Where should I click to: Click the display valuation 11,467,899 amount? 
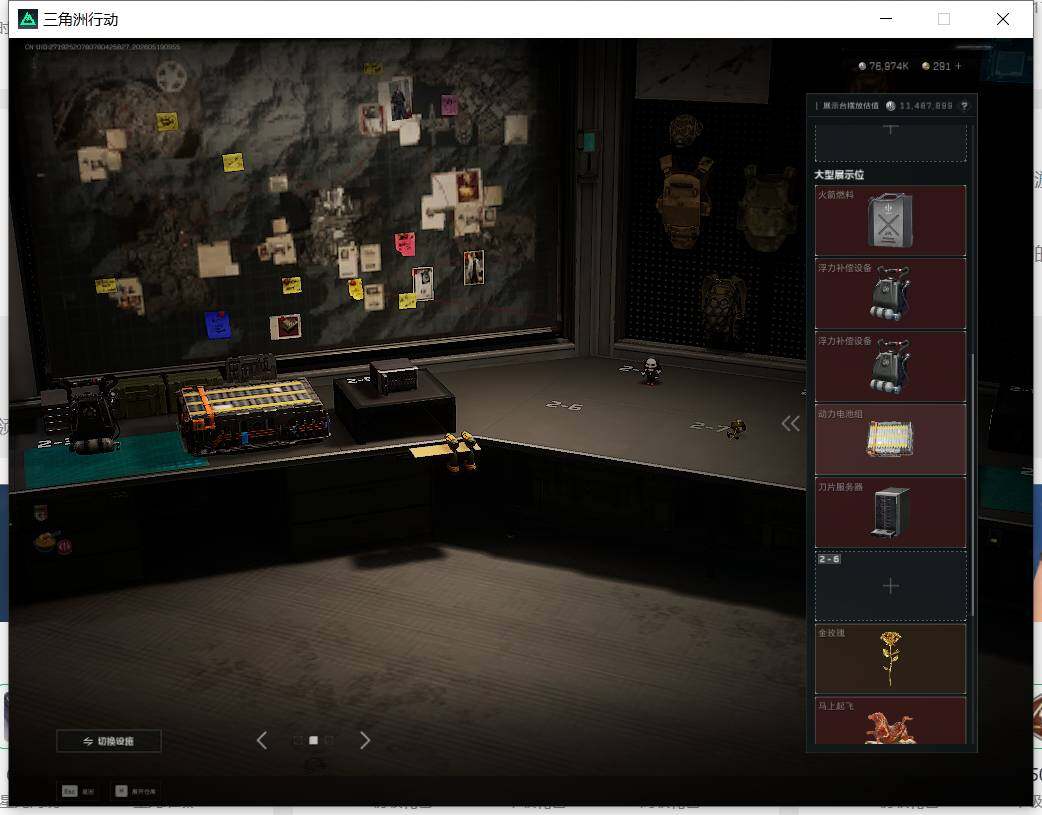(920, 106)
